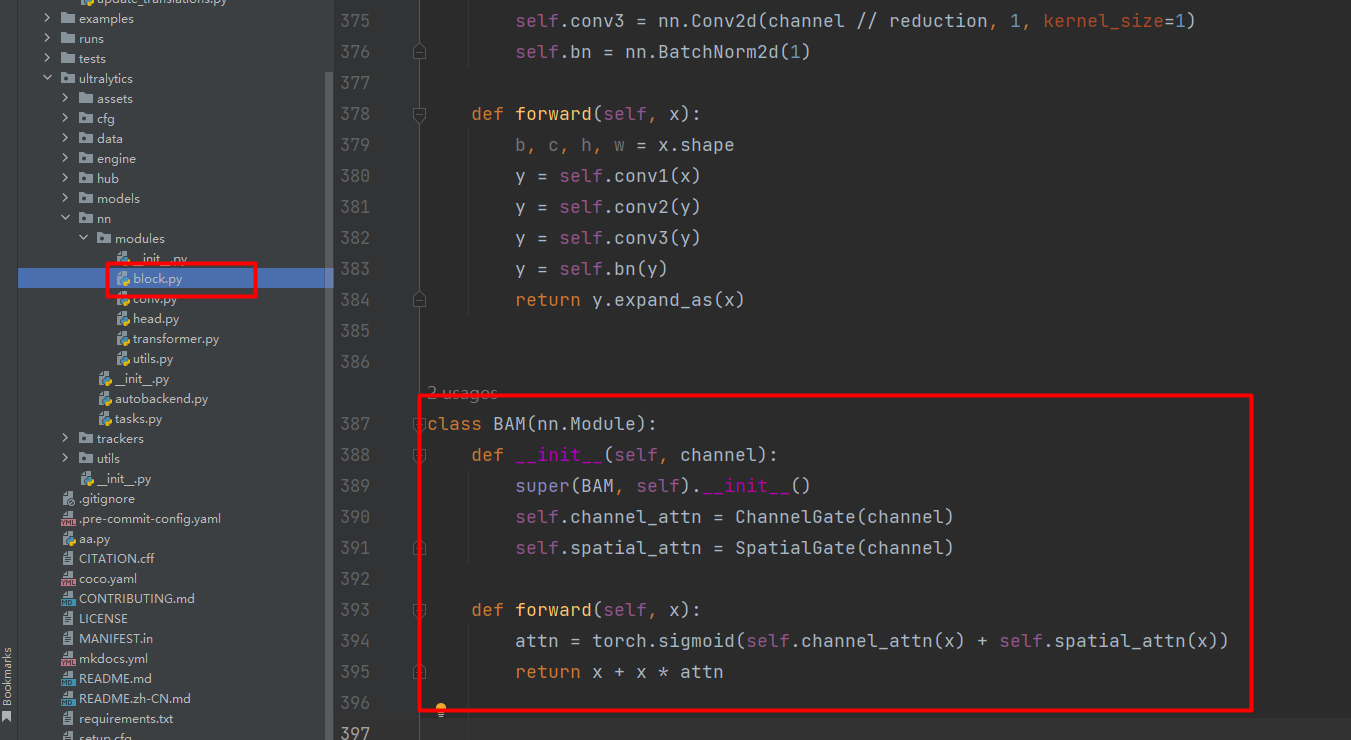Toggle the fold marker for __init__ on line 388

(x=420, y=455)
